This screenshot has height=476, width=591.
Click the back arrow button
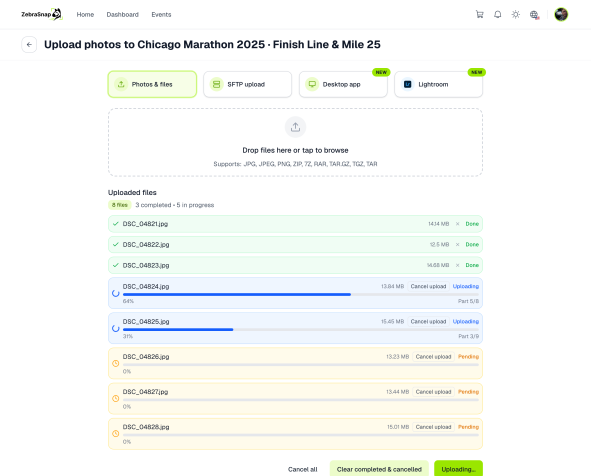coord(29,44)
